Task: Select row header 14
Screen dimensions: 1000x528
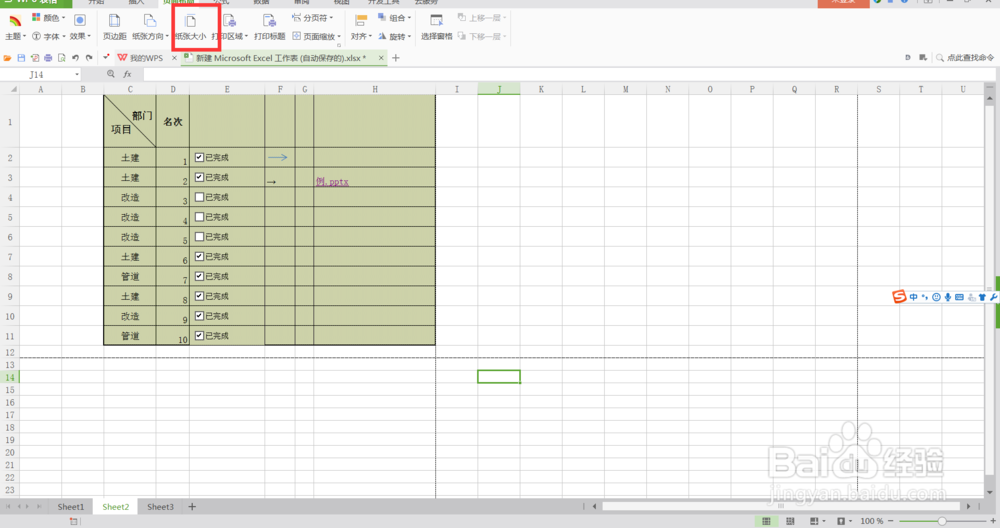Action: click(x=10, y=377)
